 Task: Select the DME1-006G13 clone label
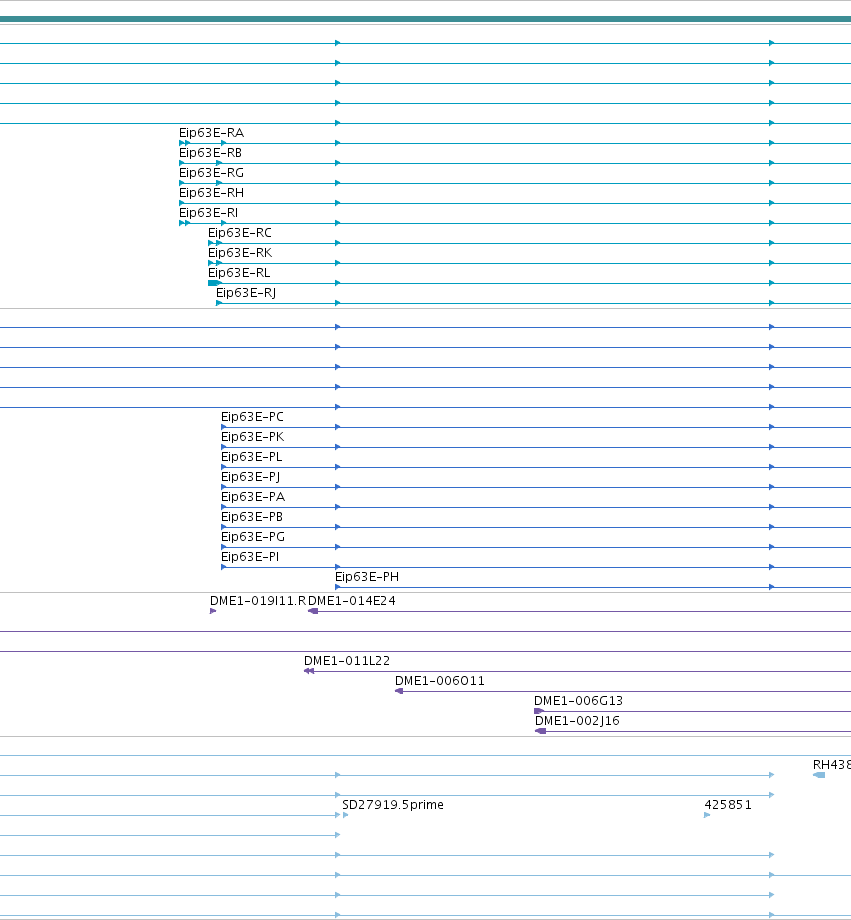[578, 701]
